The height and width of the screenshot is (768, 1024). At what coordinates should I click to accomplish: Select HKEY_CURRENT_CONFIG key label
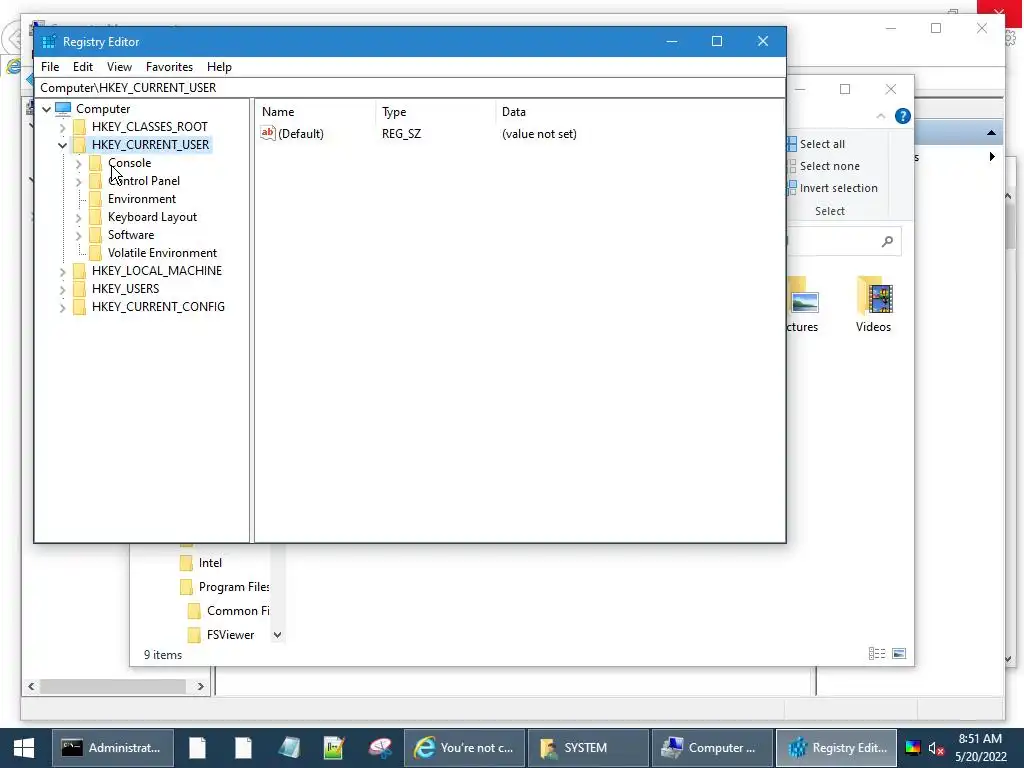(158, 306)
